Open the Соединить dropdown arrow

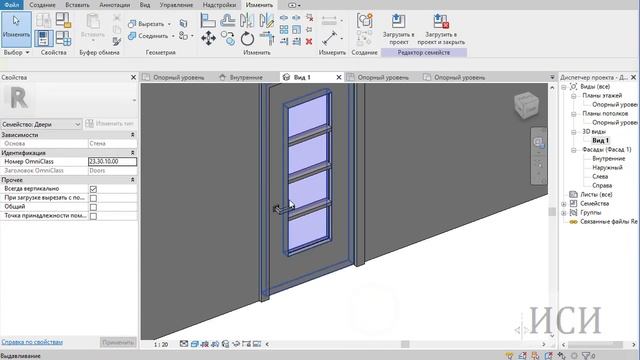point(173,36)
